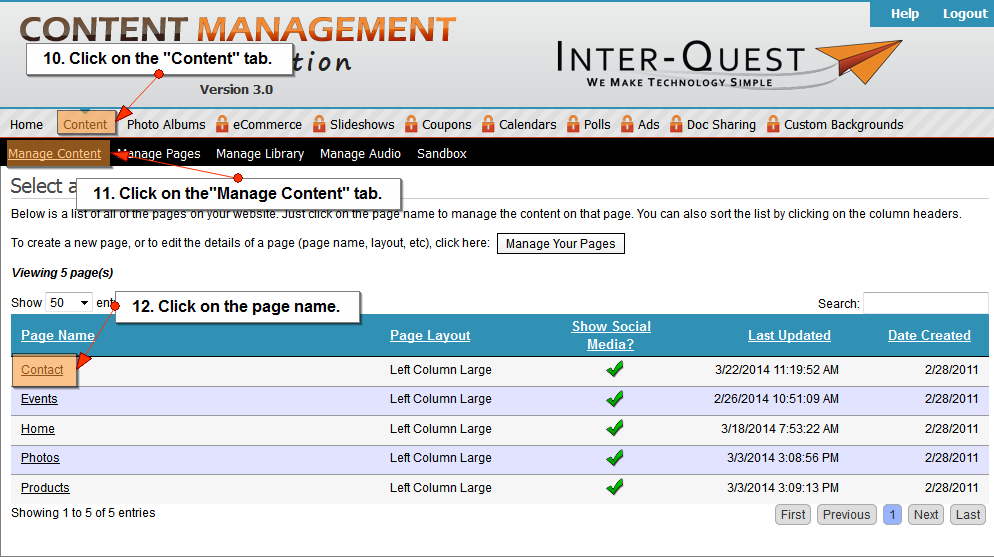Switch to the Manage Library tab
This screenshot has width=994, height=557.
click(260, 154)
